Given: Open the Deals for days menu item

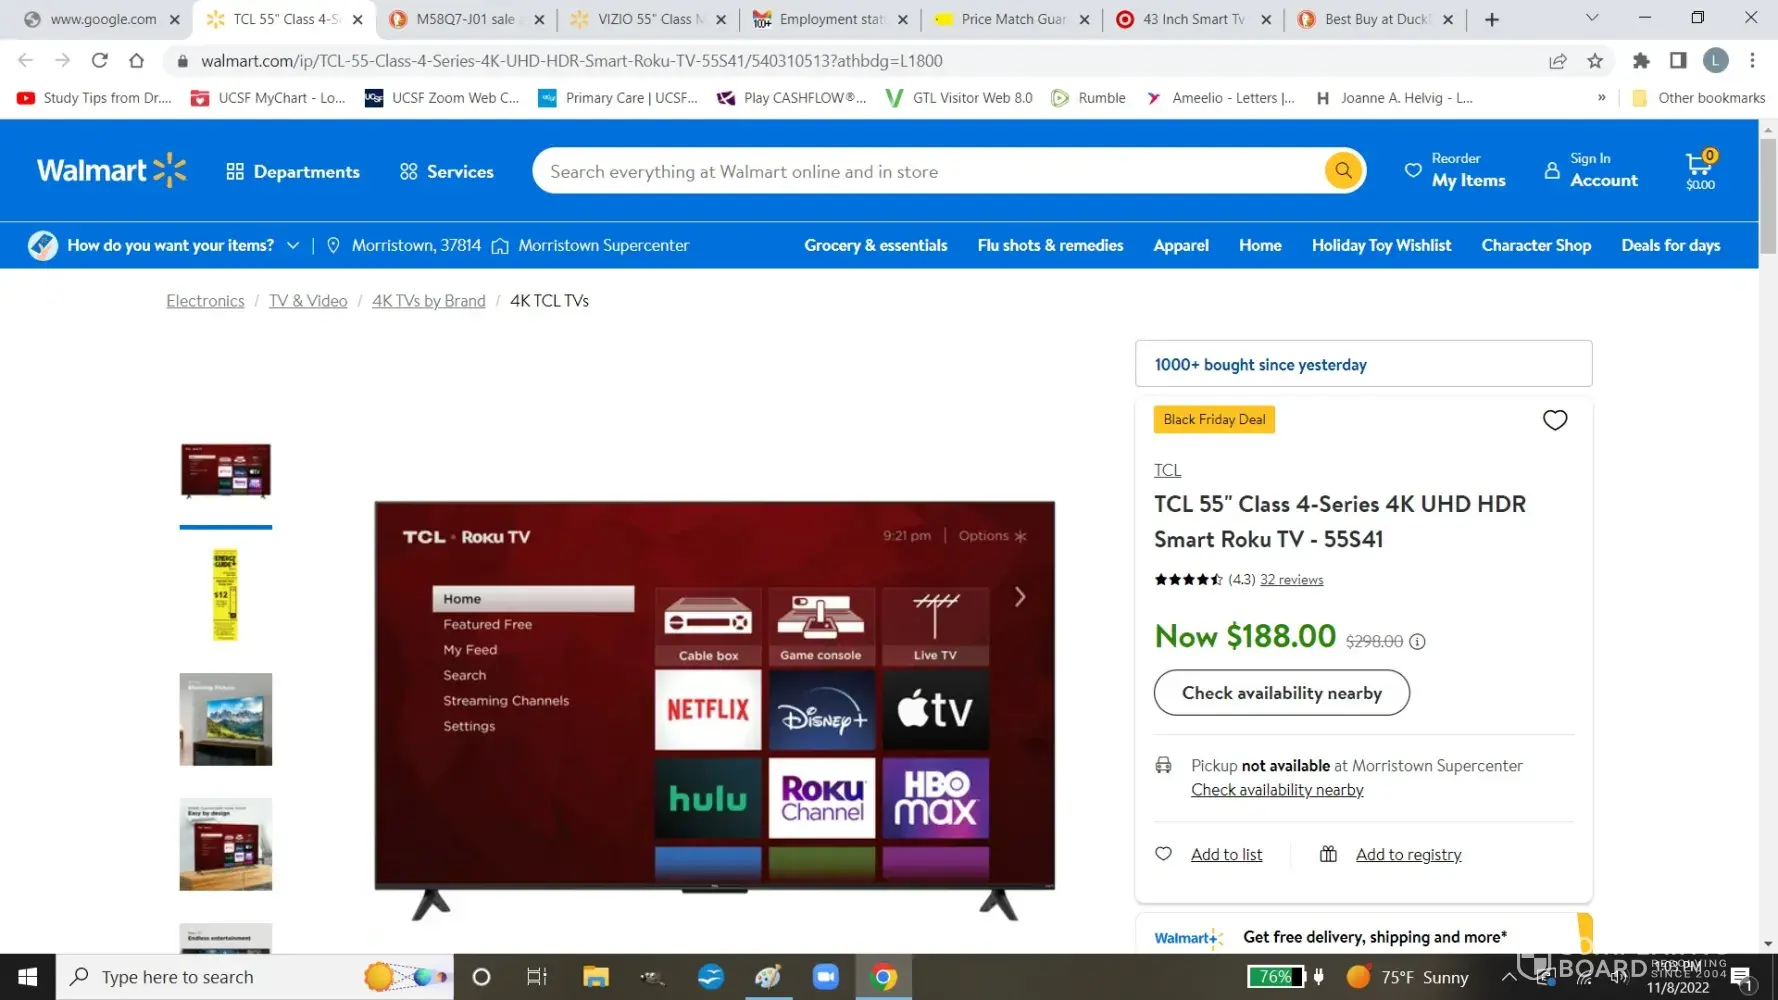Looking at the screenshot, I should [x=1670, y=245].
